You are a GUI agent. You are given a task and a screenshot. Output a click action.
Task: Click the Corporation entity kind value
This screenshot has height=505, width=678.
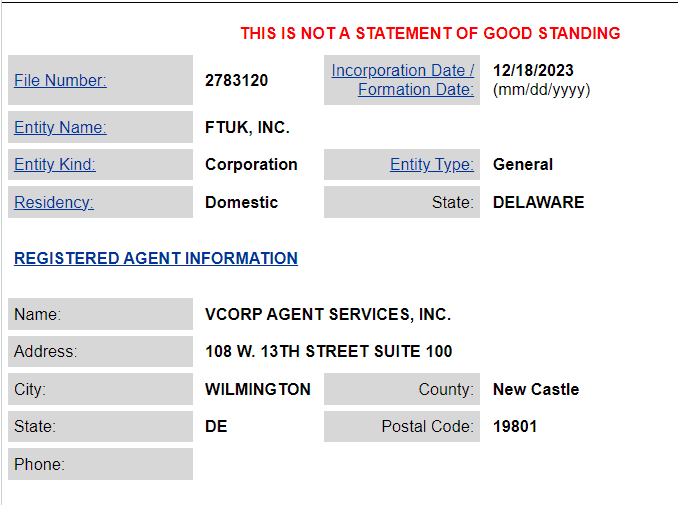(251, 165)
